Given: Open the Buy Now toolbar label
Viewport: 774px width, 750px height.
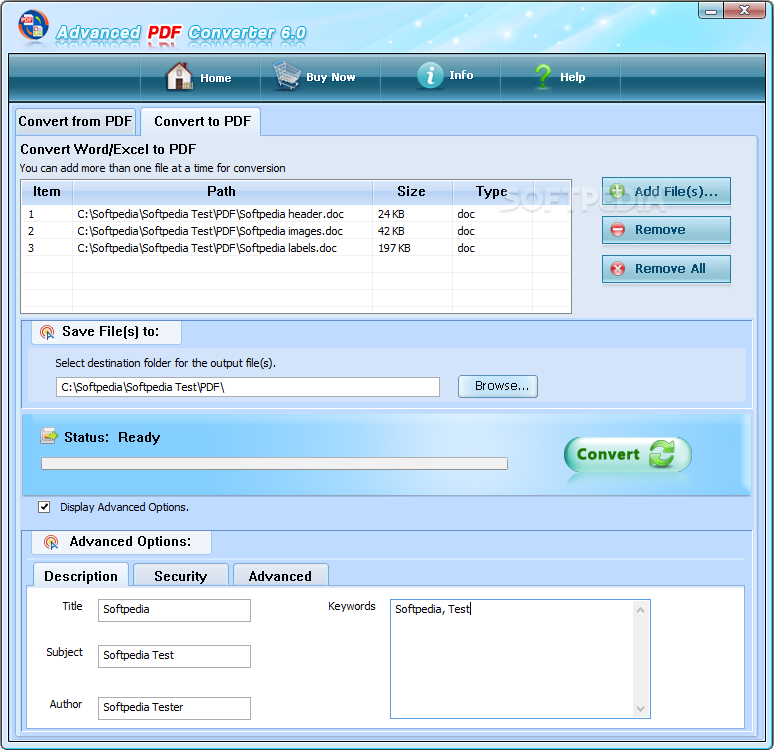Looking at the screenshot, I should [x=331, y=77].
